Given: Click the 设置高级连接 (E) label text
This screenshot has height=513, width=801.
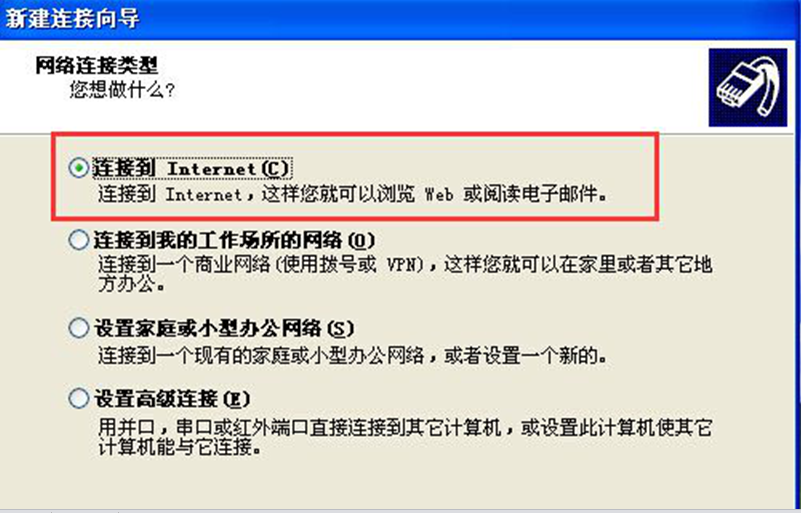Looking at the screenshot, I should [x=172, y=399].
